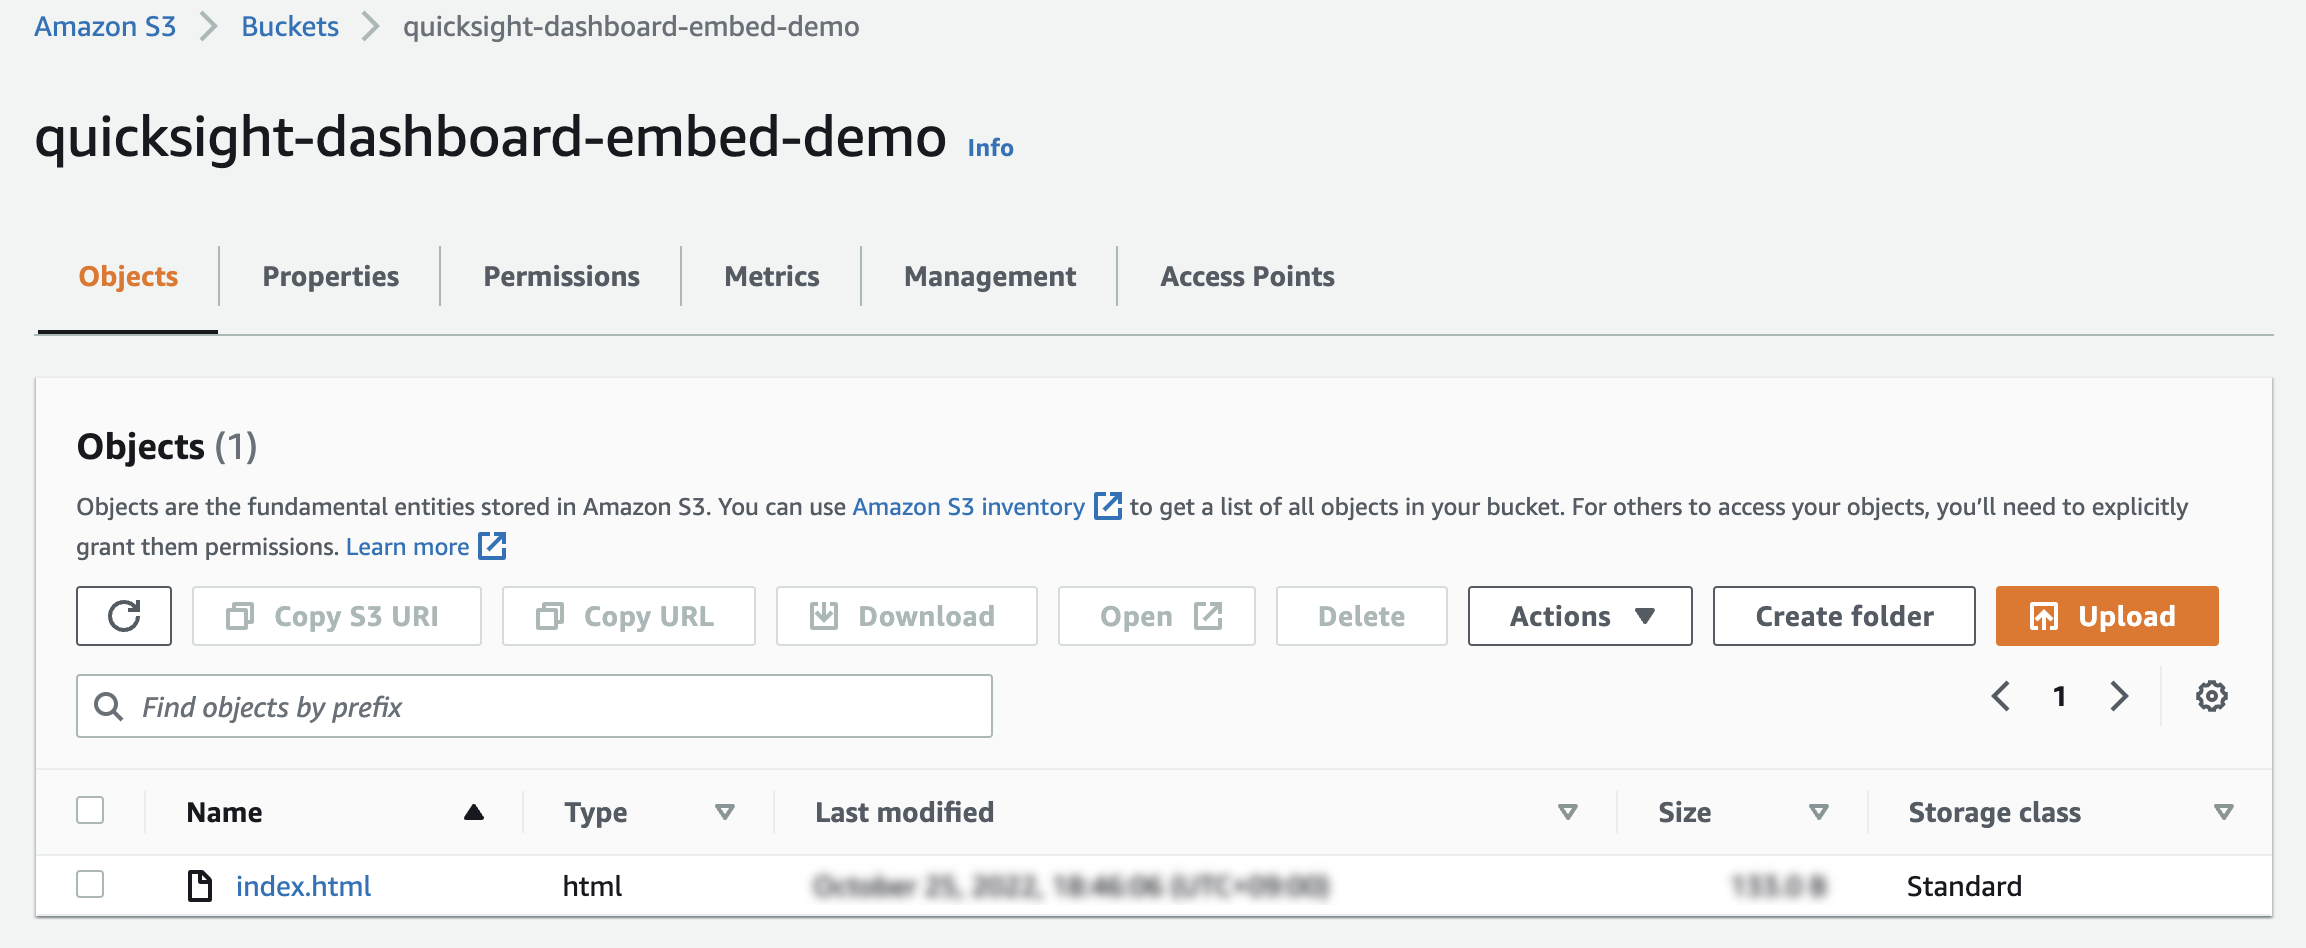Viewport: 2306px width, 948px height.
Task: Follow the Amazon S3 inventory link
Action: pos(968,506)
